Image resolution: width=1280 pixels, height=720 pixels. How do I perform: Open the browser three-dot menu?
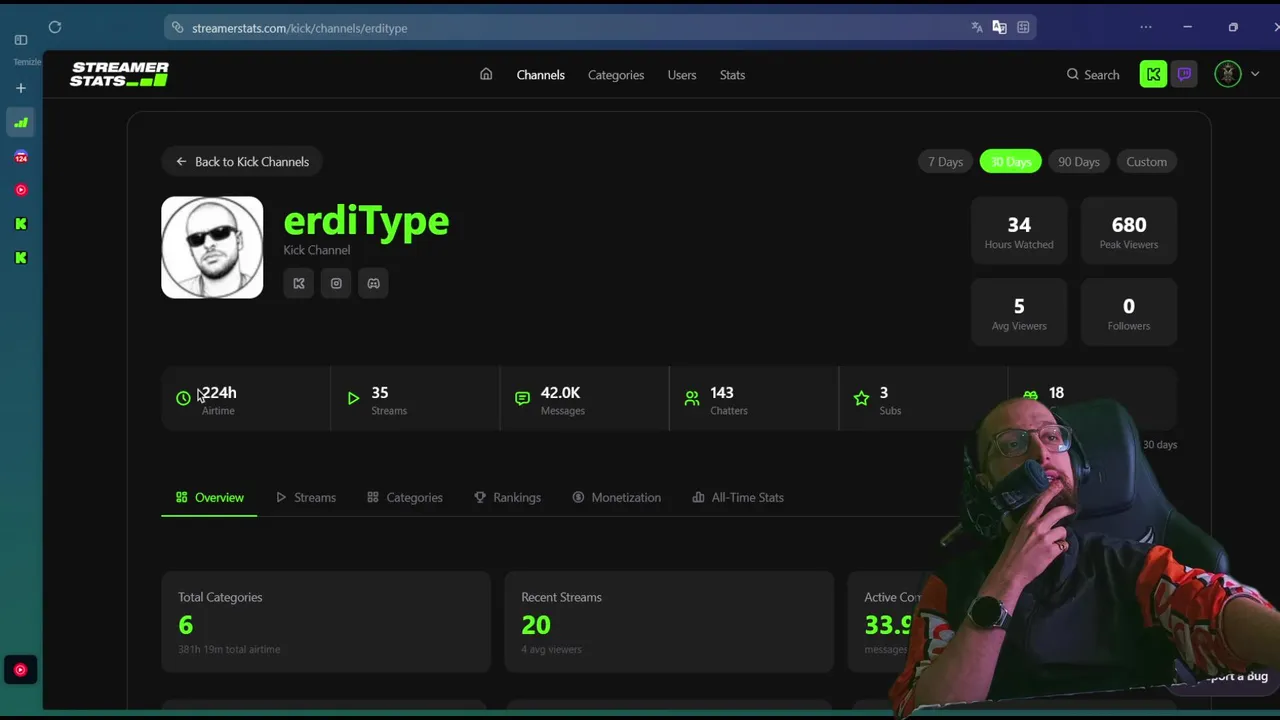point(1146,27)
